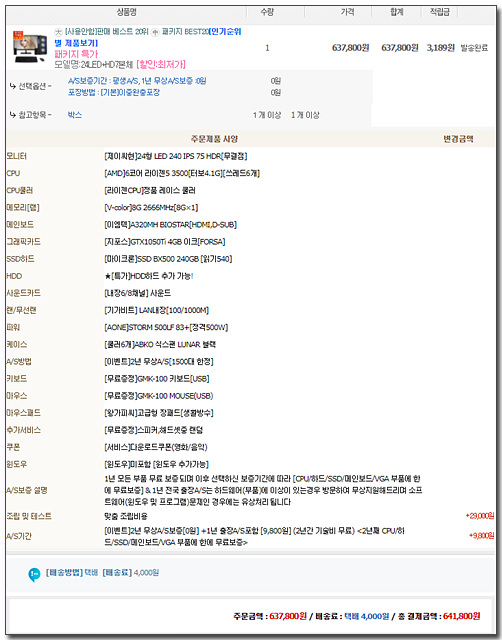Click the +29,000원 change amount

tap(480, 516)
